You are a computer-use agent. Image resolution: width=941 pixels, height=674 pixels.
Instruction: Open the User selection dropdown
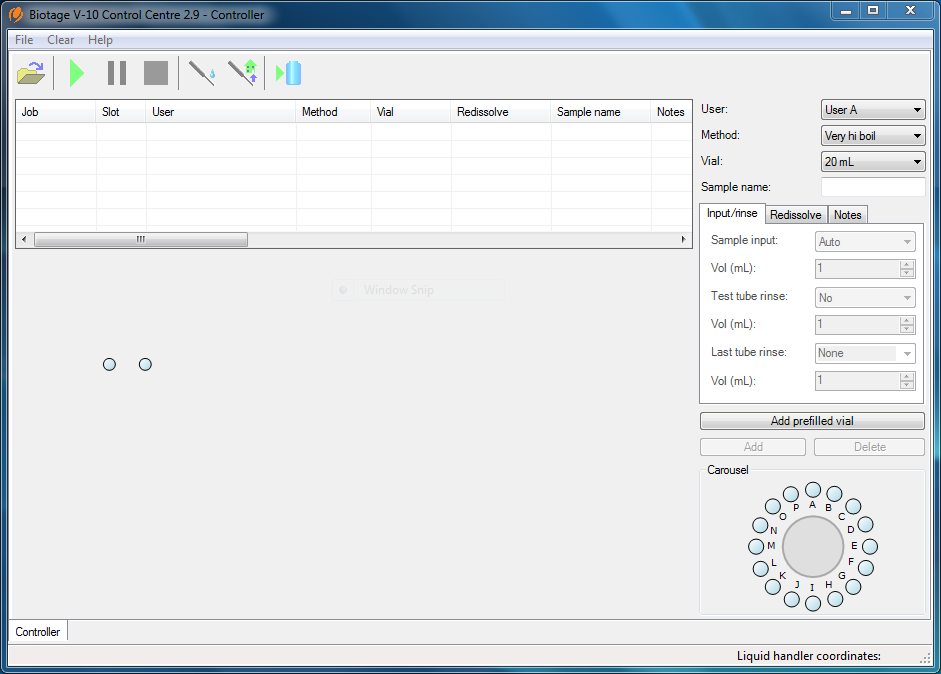tap(872, 110)
